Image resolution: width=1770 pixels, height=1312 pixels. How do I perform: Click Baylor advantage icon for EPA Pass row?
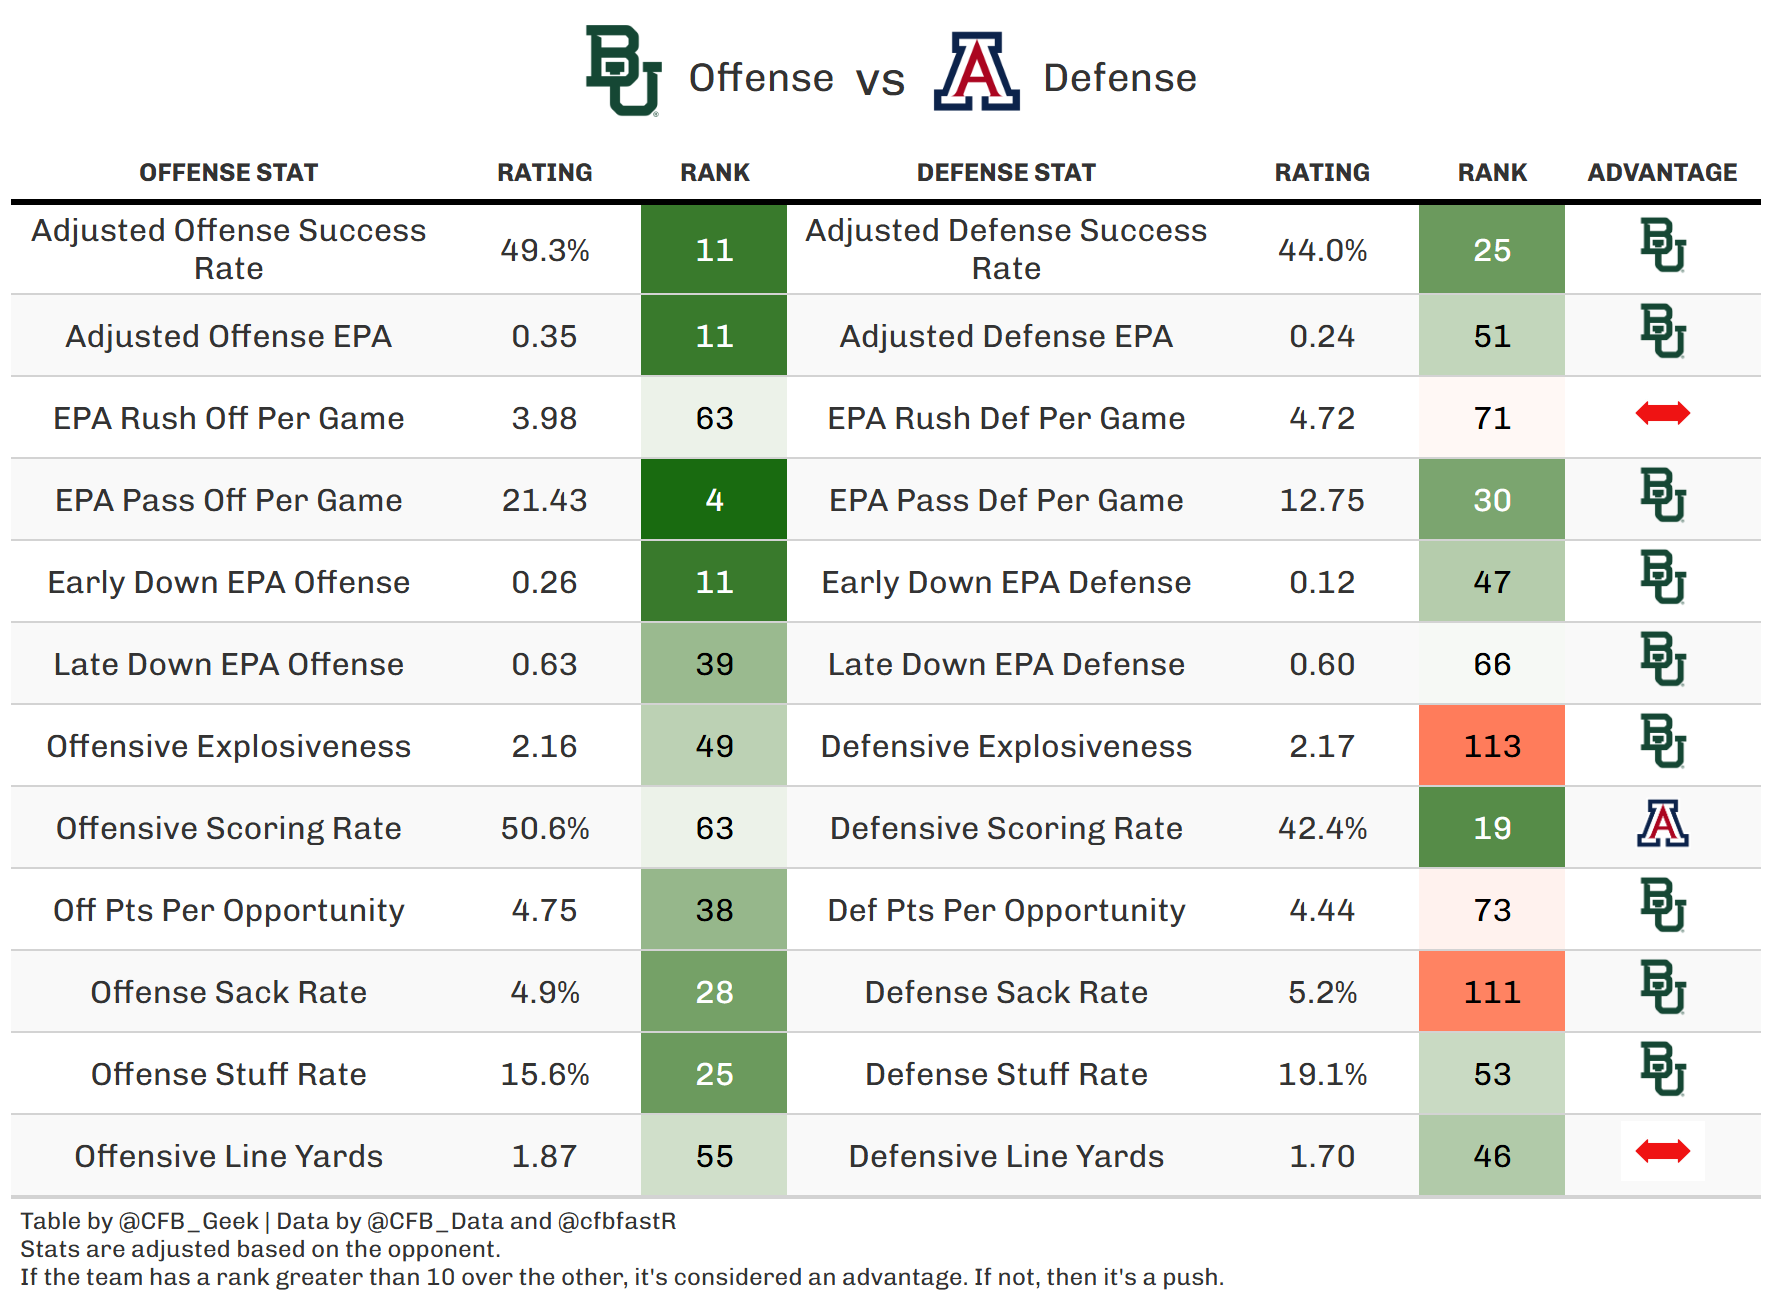click(1662, 496)
